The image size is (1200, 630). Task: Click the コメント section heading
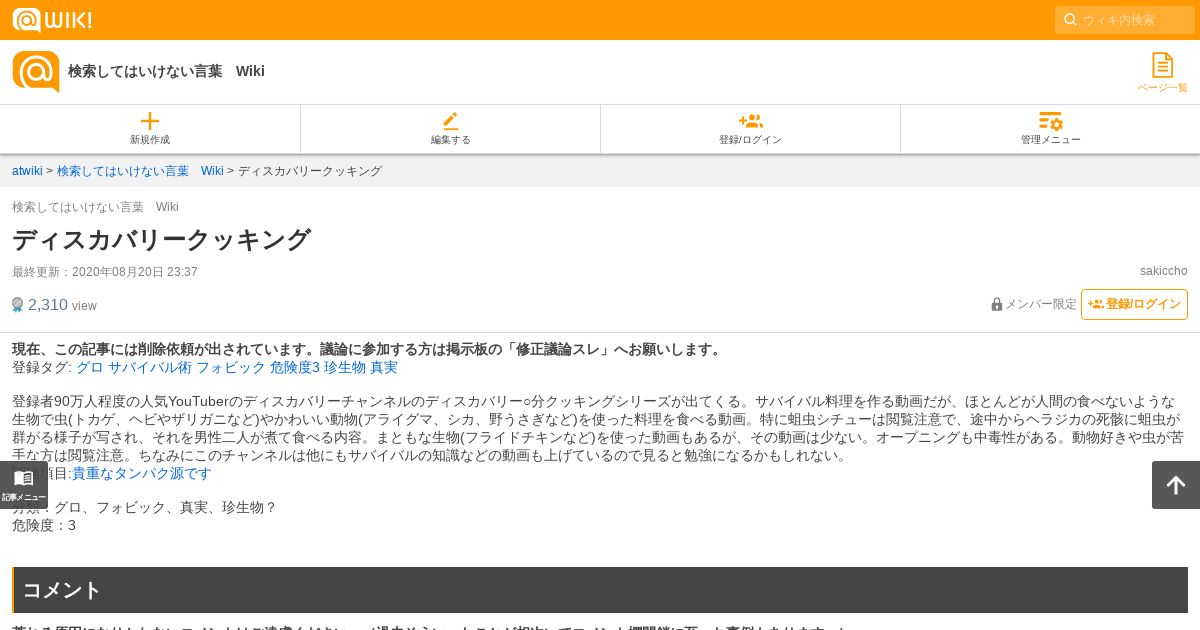(600, 590)
